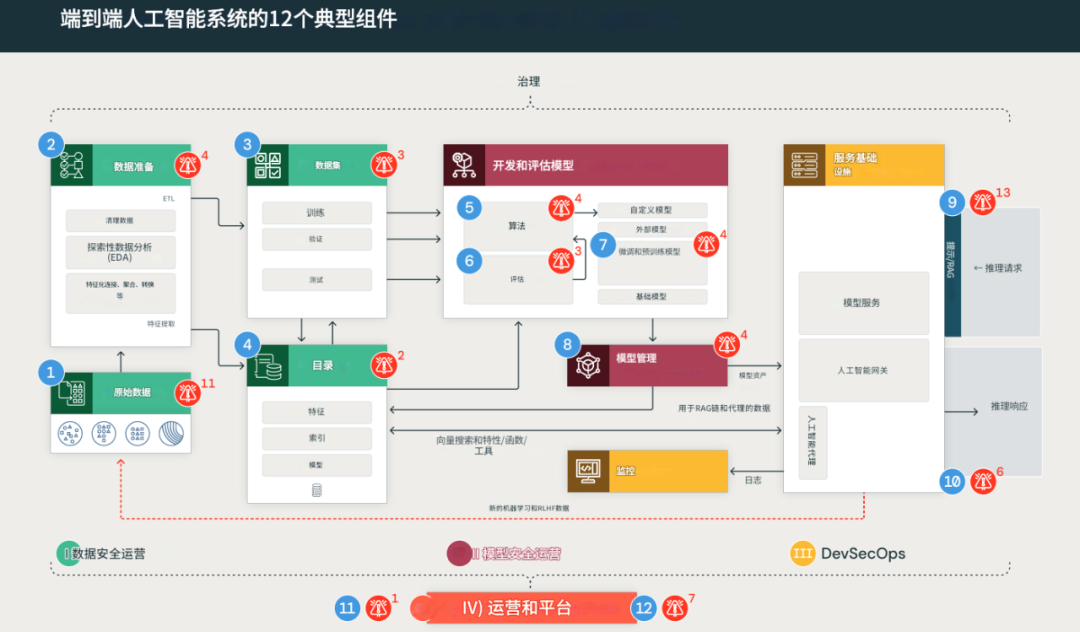Toggle the alarm bell showing count 13
The height and width of the screenshot is (632, 1080).
(x=982, y=202)
